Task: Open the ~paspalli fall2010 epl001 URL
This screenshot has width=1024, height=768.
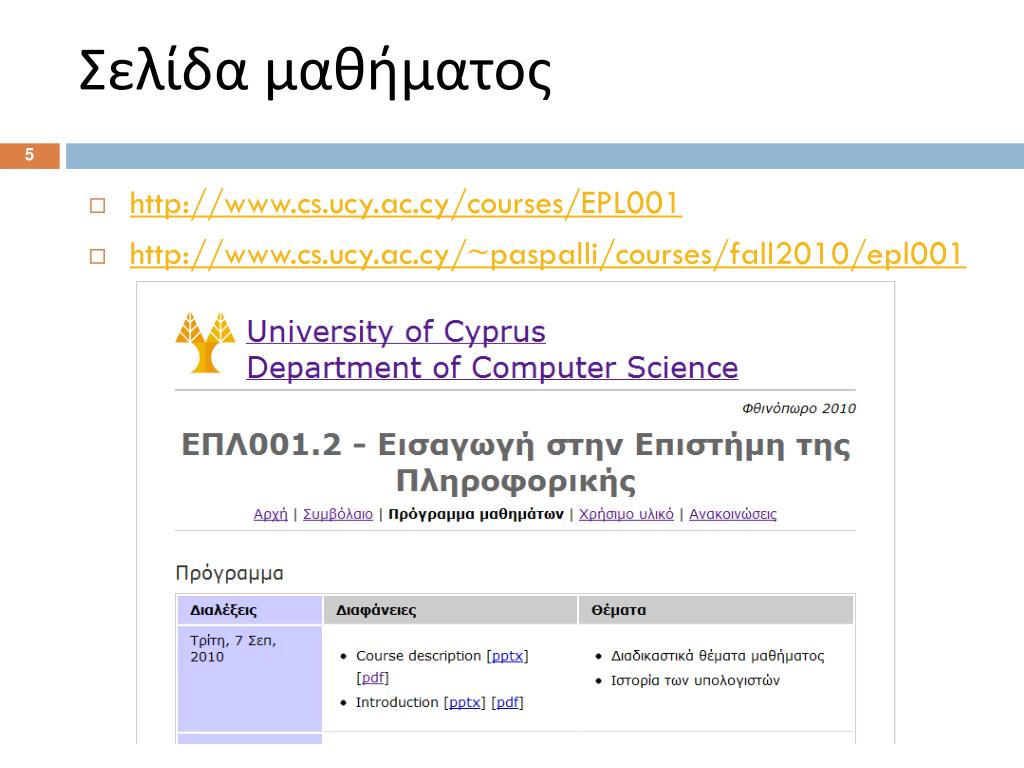Action: [547, 254]
